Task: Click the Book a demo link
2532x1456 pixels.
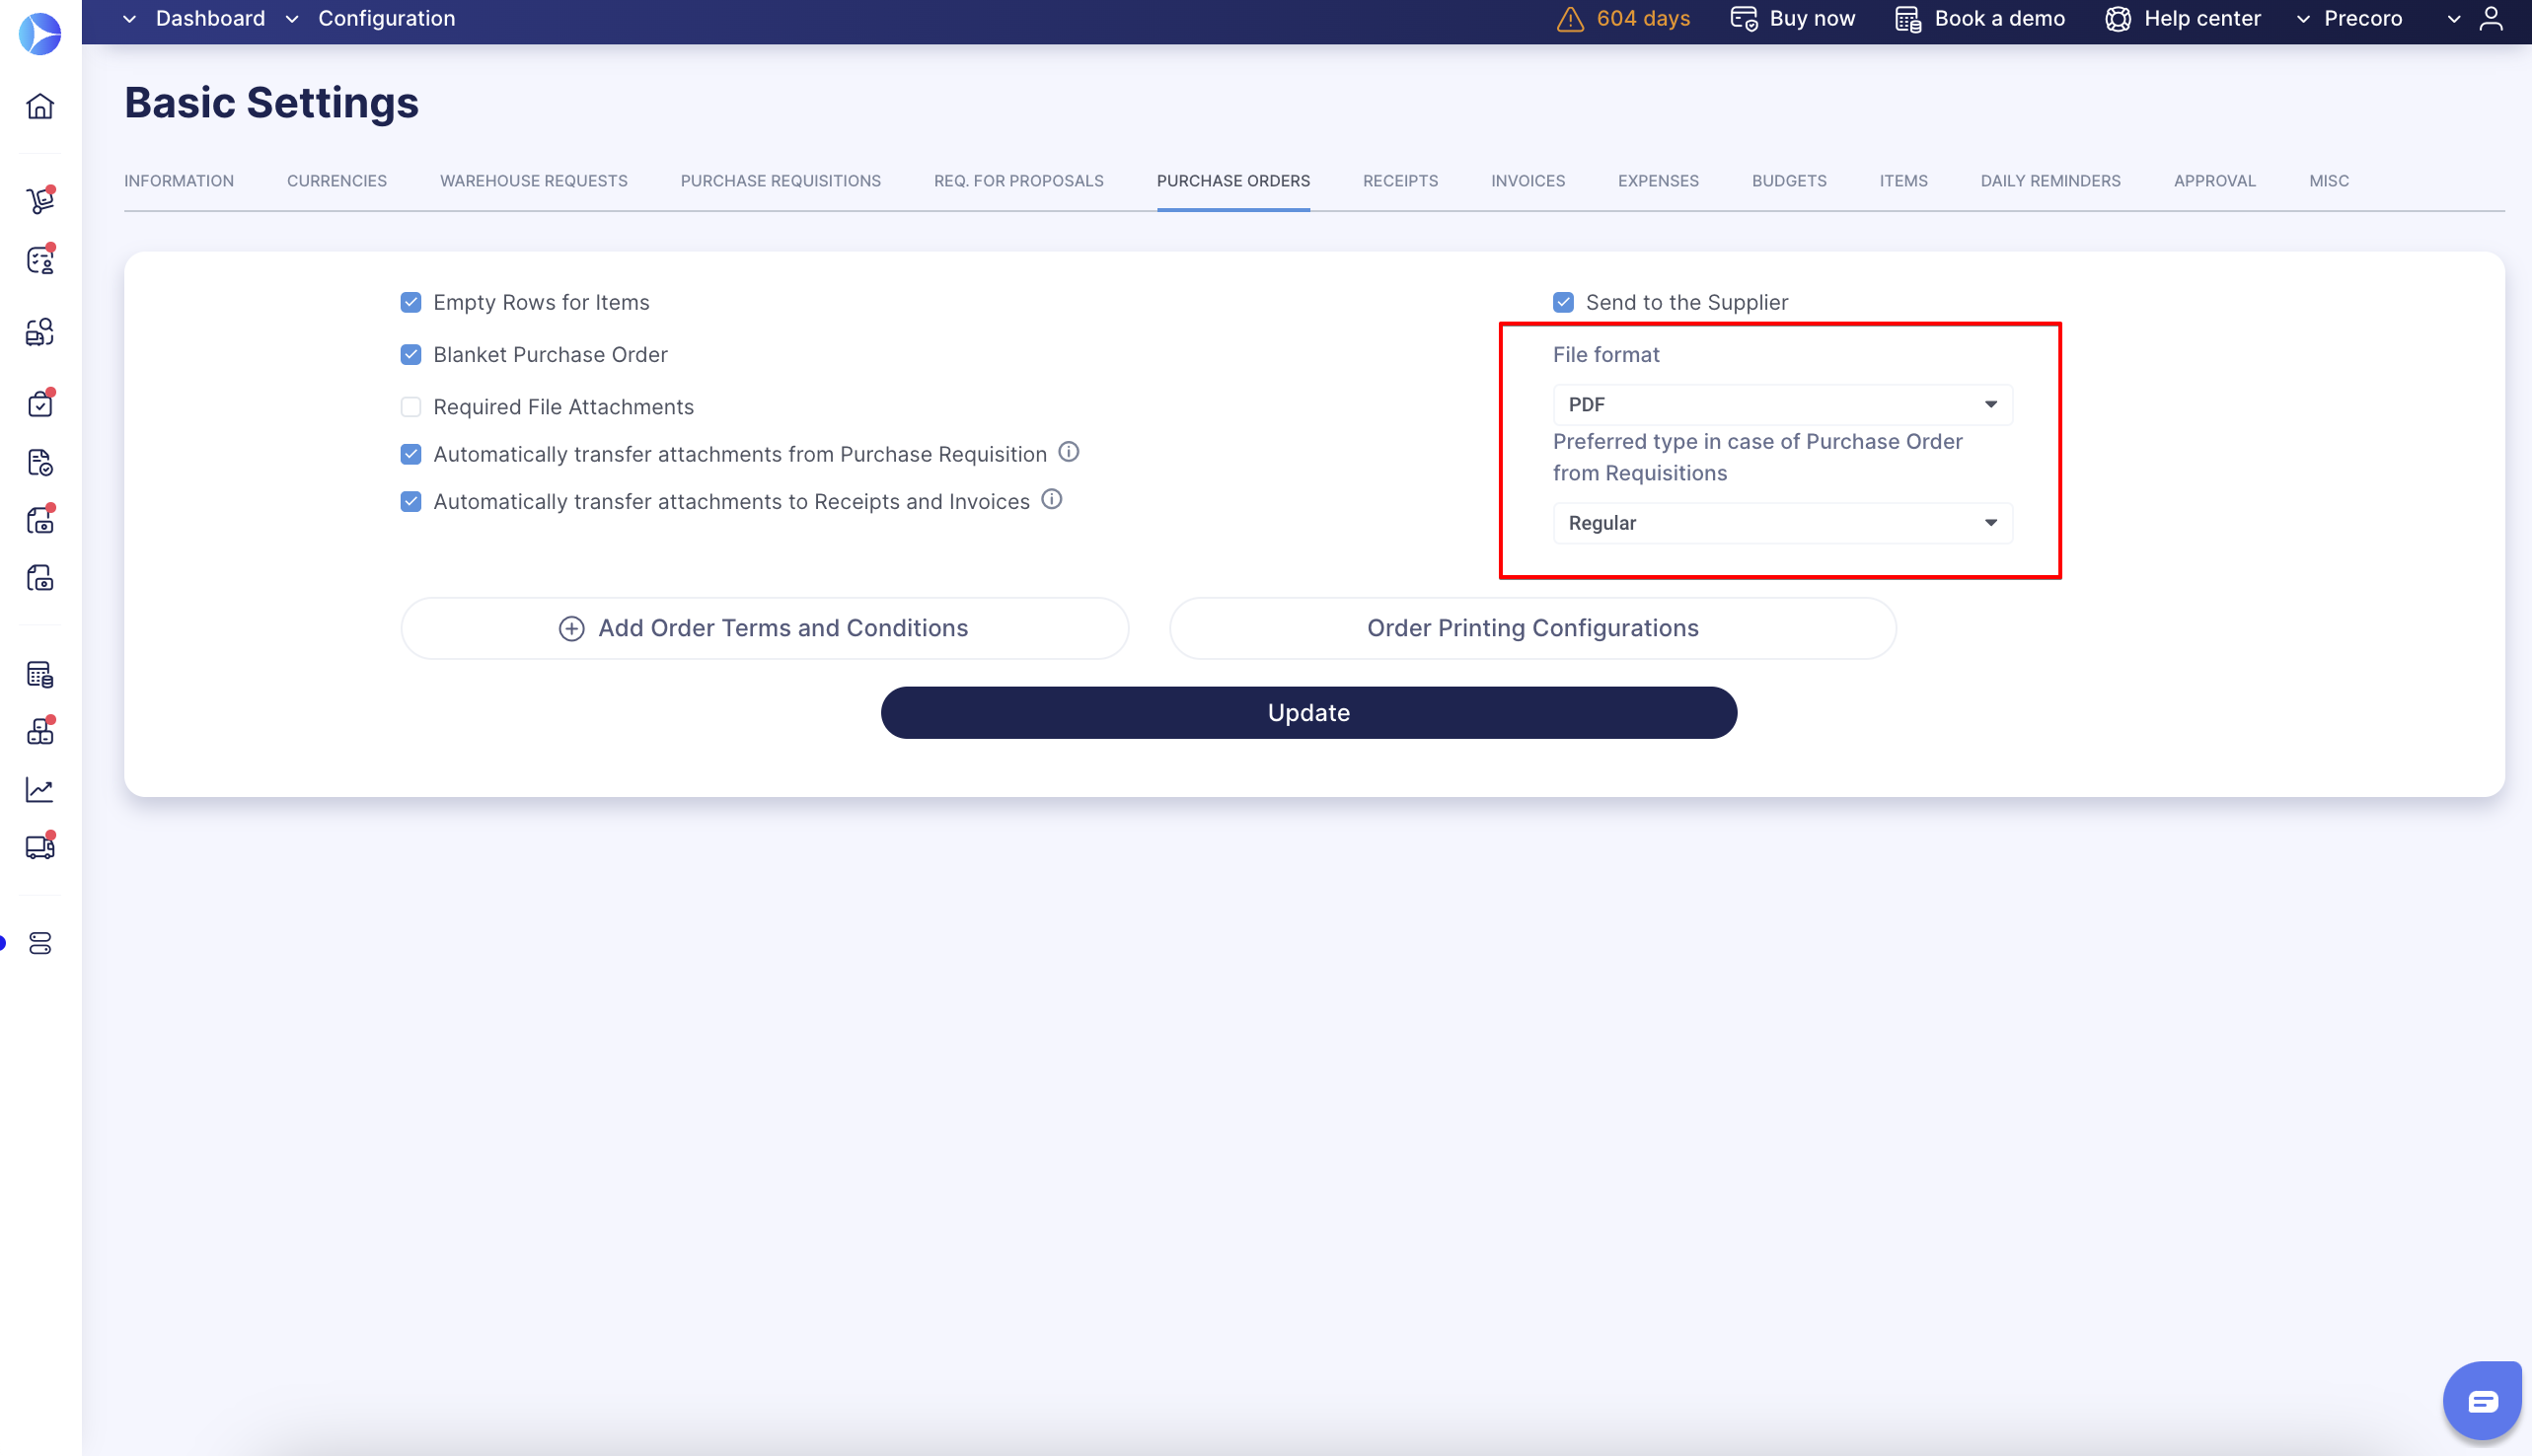Action: point(2000,19)
